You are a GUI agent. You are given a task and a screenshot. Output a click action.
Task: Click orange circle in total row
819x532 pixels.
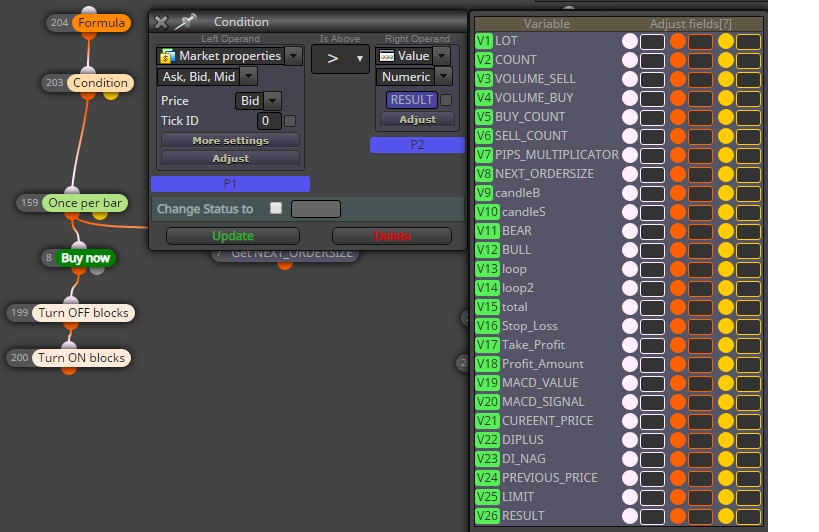[678, 307]
